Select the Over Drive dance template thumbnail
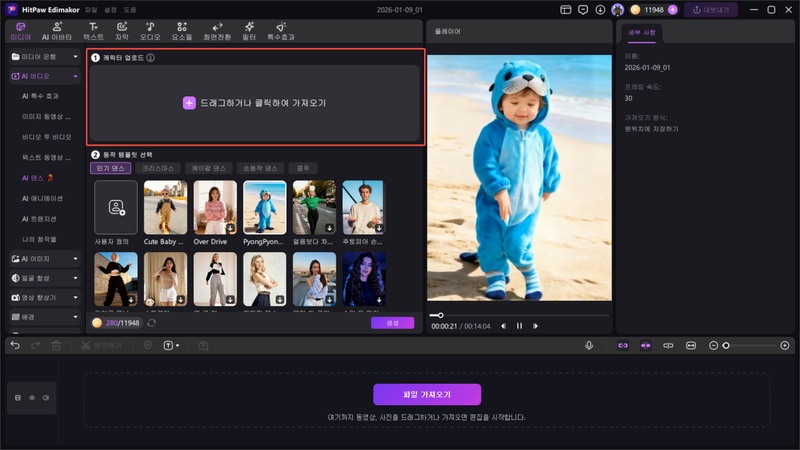 tap(215, 208)
